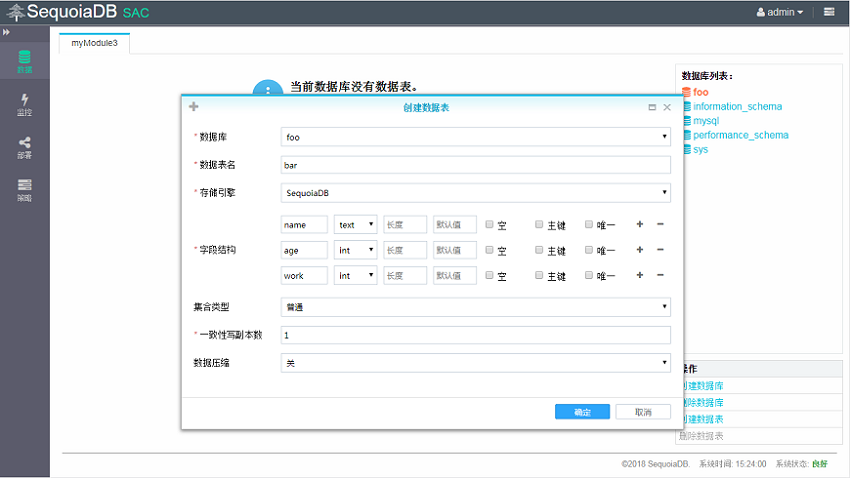Expand the 数据压缩 dropdown
850x478 pixels.
click(x=475, y=363)
